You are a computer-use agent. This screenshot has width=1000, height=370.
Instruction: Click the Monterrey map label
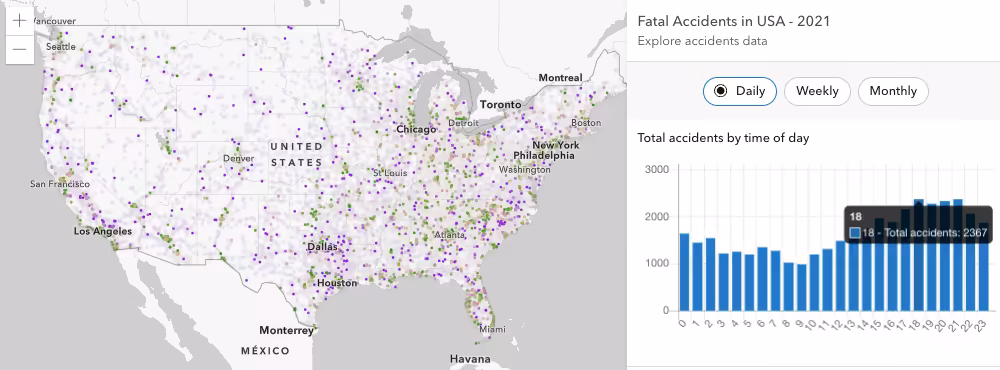(286, 330)
